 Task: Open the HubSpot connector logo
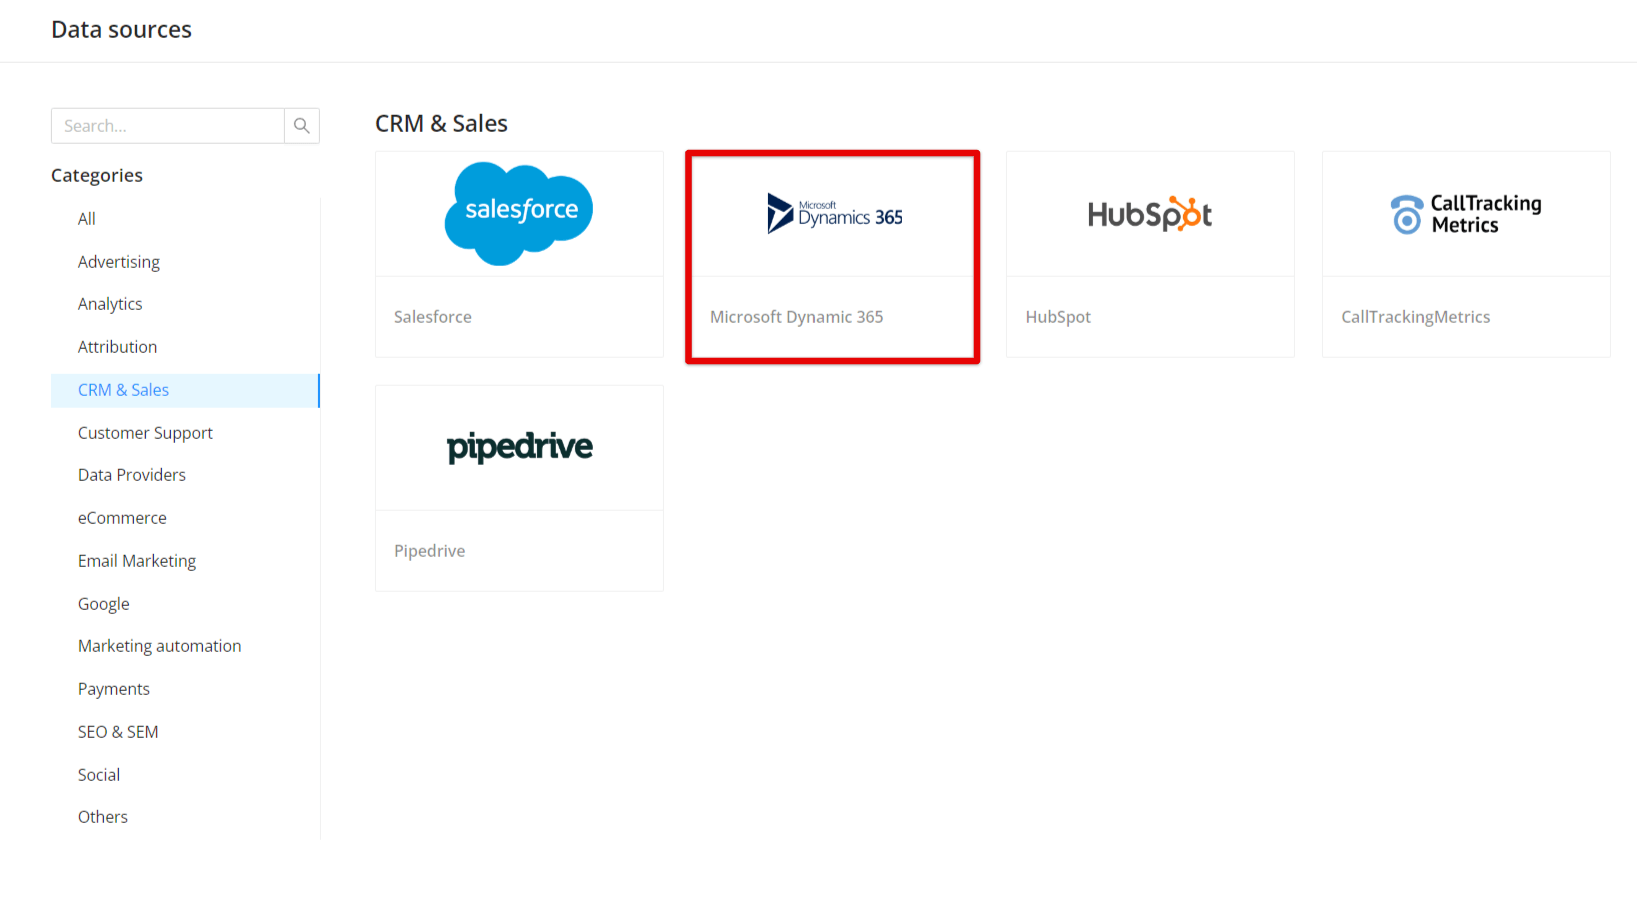[x=1149, y=213]
